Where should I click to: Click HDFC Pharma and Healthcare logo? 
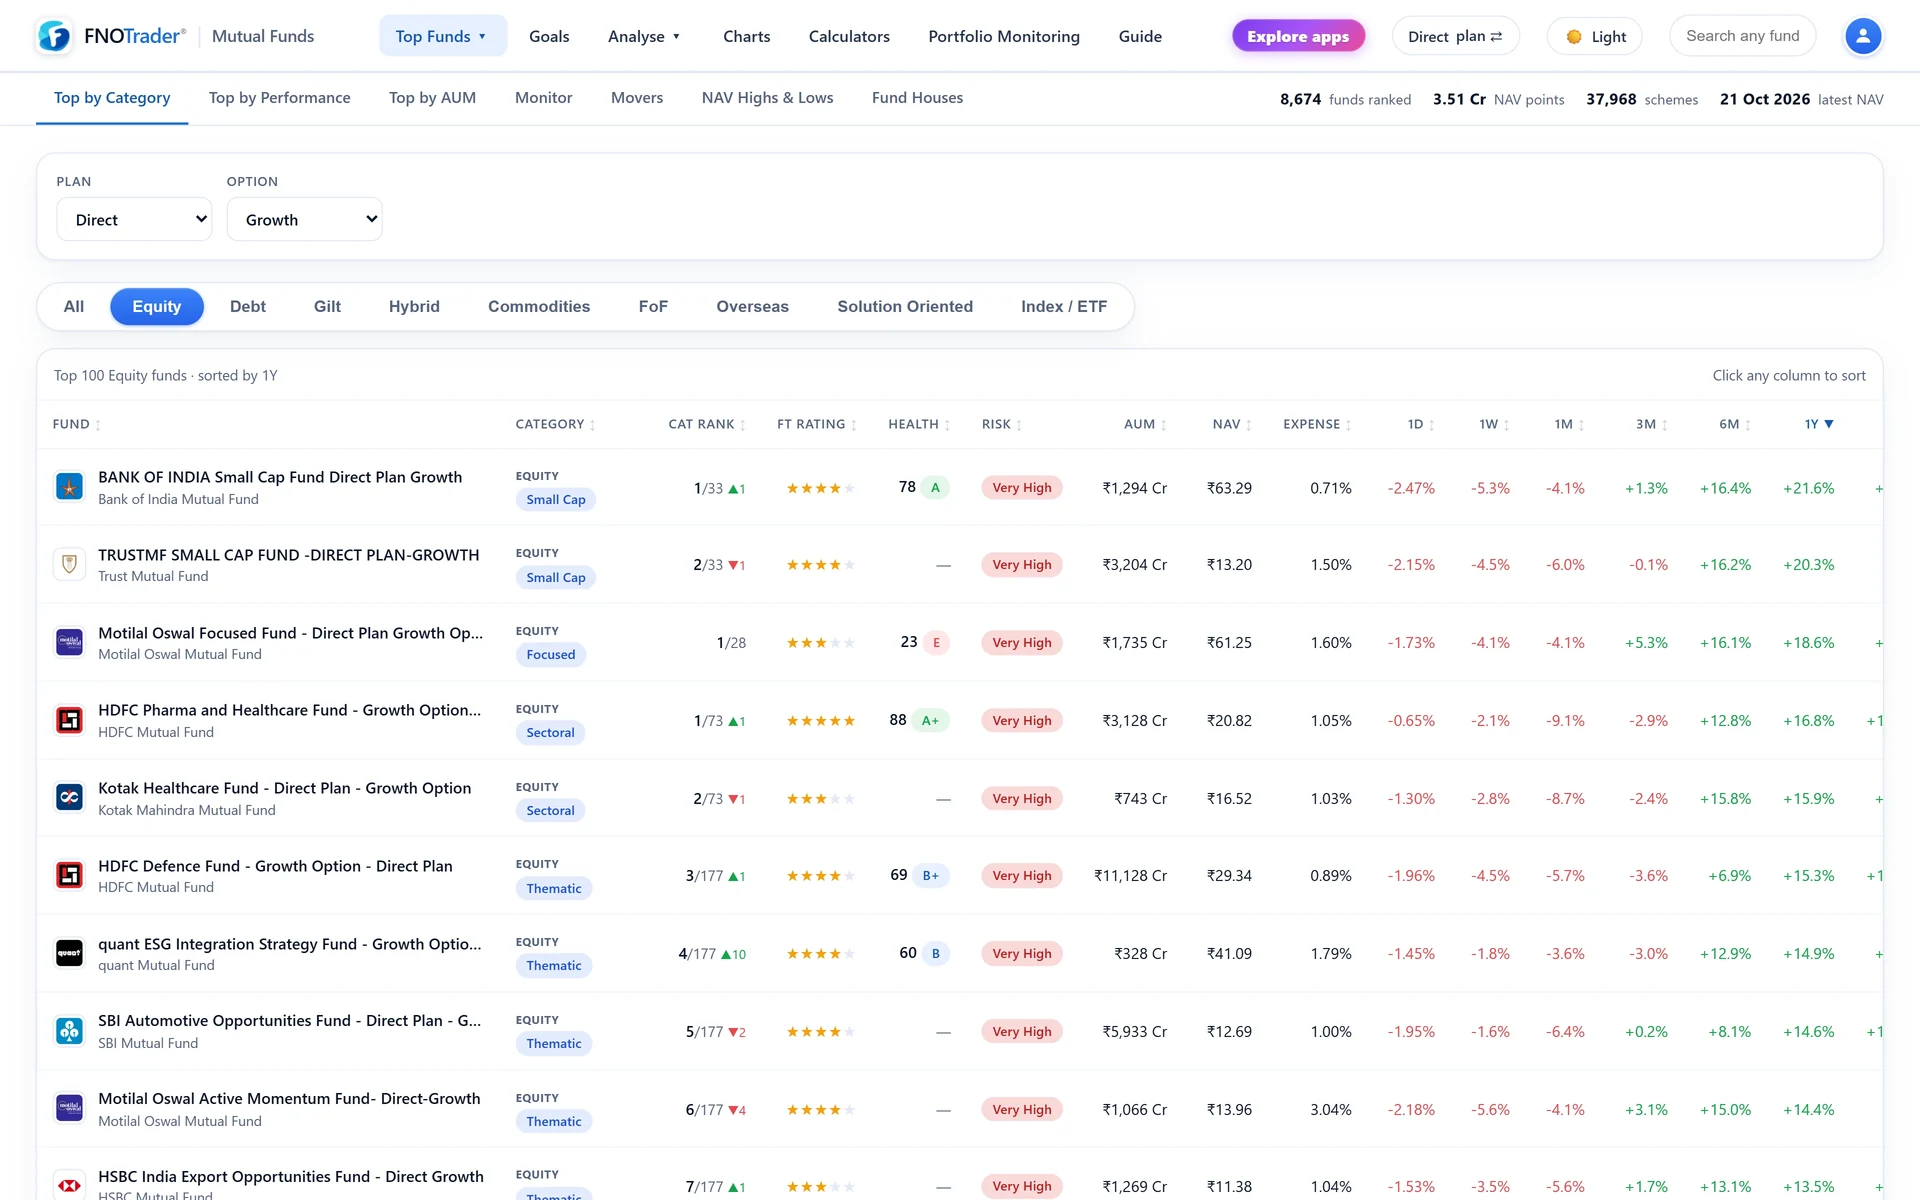pyautogui.click(x=69, y=720)
